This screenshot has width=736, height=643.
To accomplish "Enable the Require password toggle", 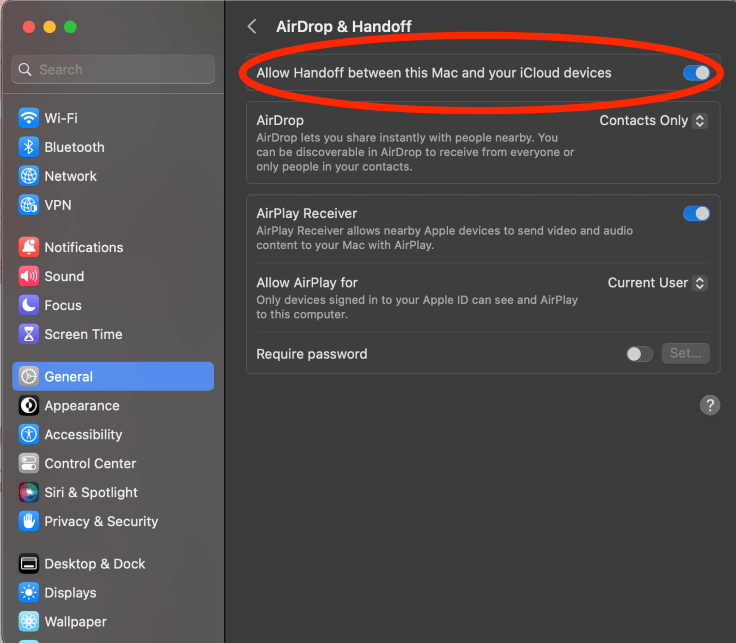I will 639,354.
